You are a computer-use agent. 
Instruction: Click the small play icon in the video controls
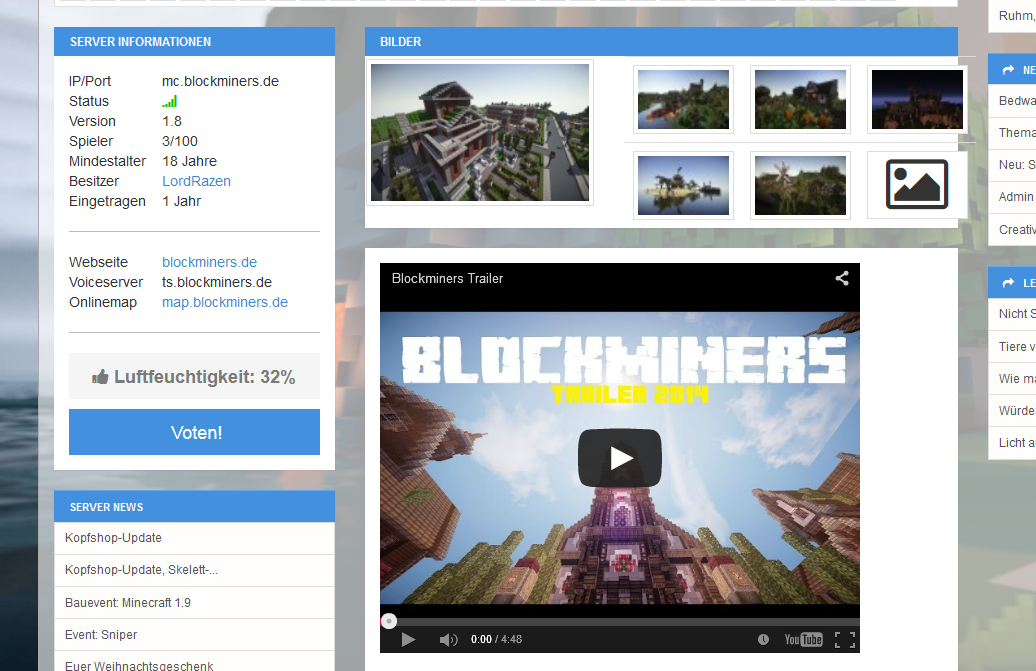point(408,639)
